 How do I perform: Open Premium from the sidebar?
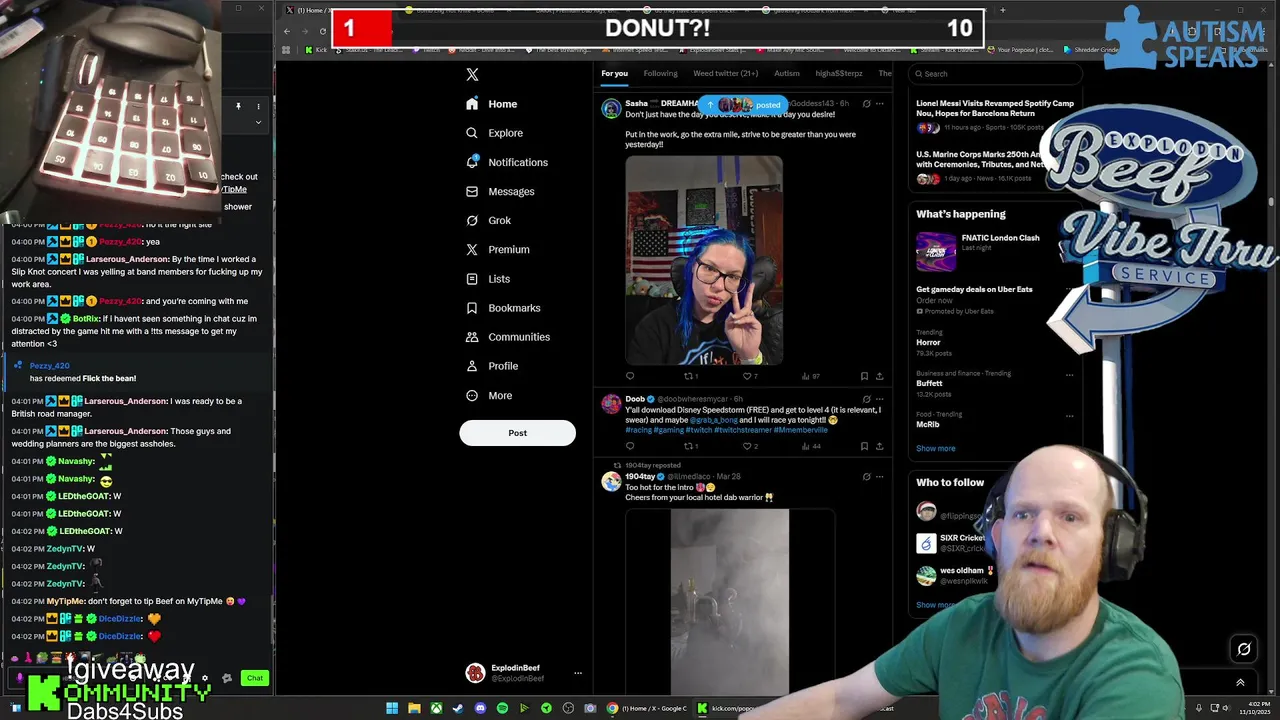pyautogui.click(x=497, y=249)
